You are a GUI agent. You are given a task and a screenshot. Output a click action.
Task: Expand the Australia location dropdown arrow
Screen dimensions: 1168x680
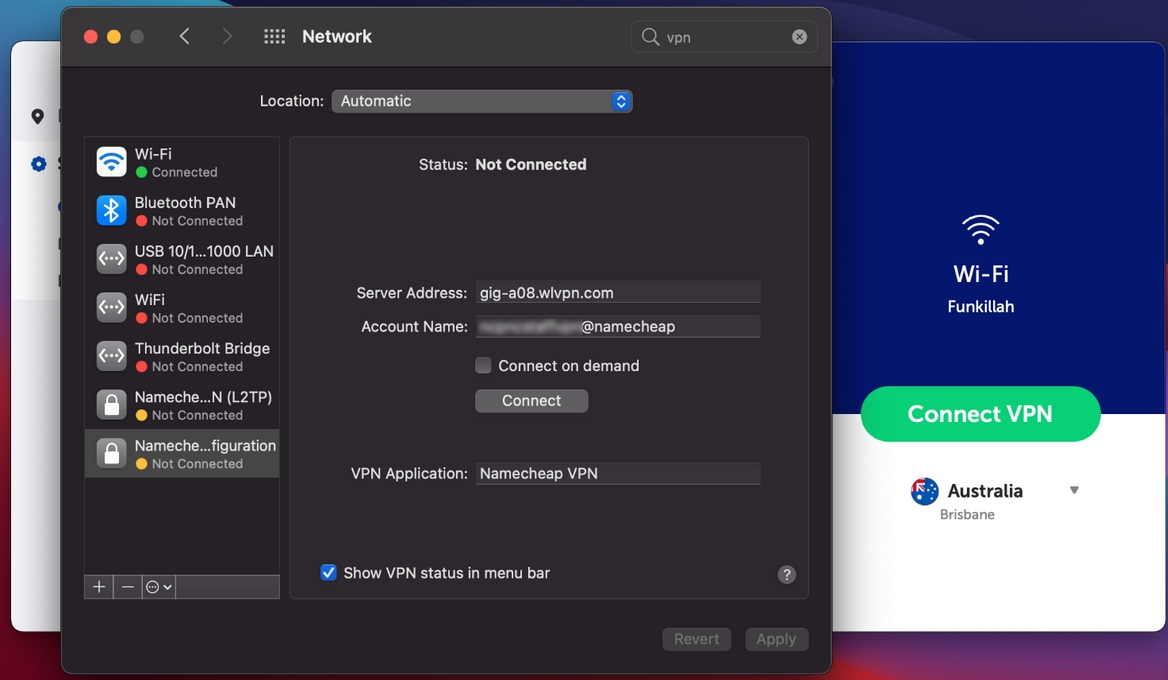(1074, 490)
